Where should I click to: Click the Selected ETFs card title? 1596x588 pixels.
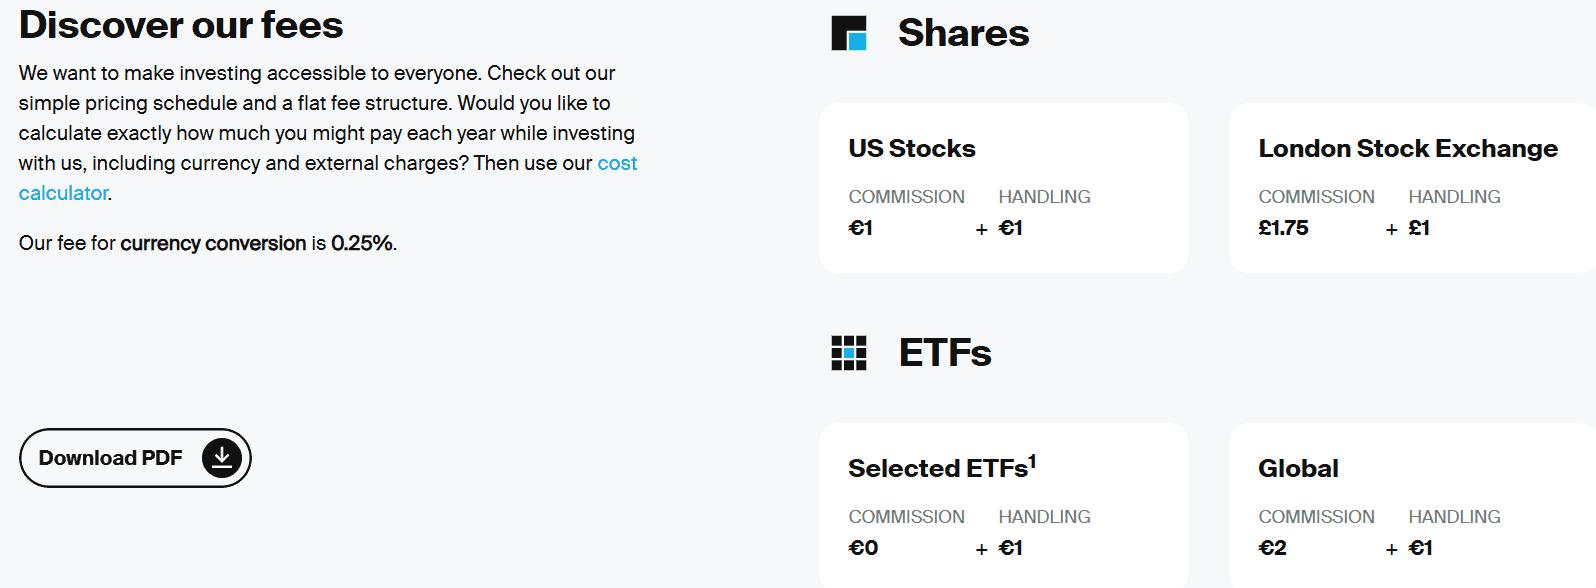937,469
